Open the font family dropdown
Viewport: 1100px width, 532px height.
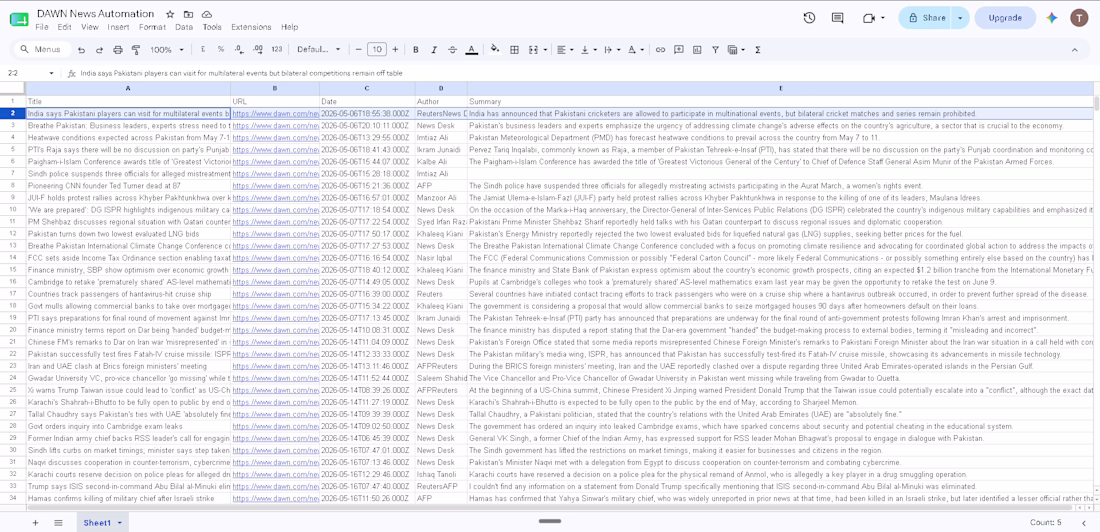(318, 50)
